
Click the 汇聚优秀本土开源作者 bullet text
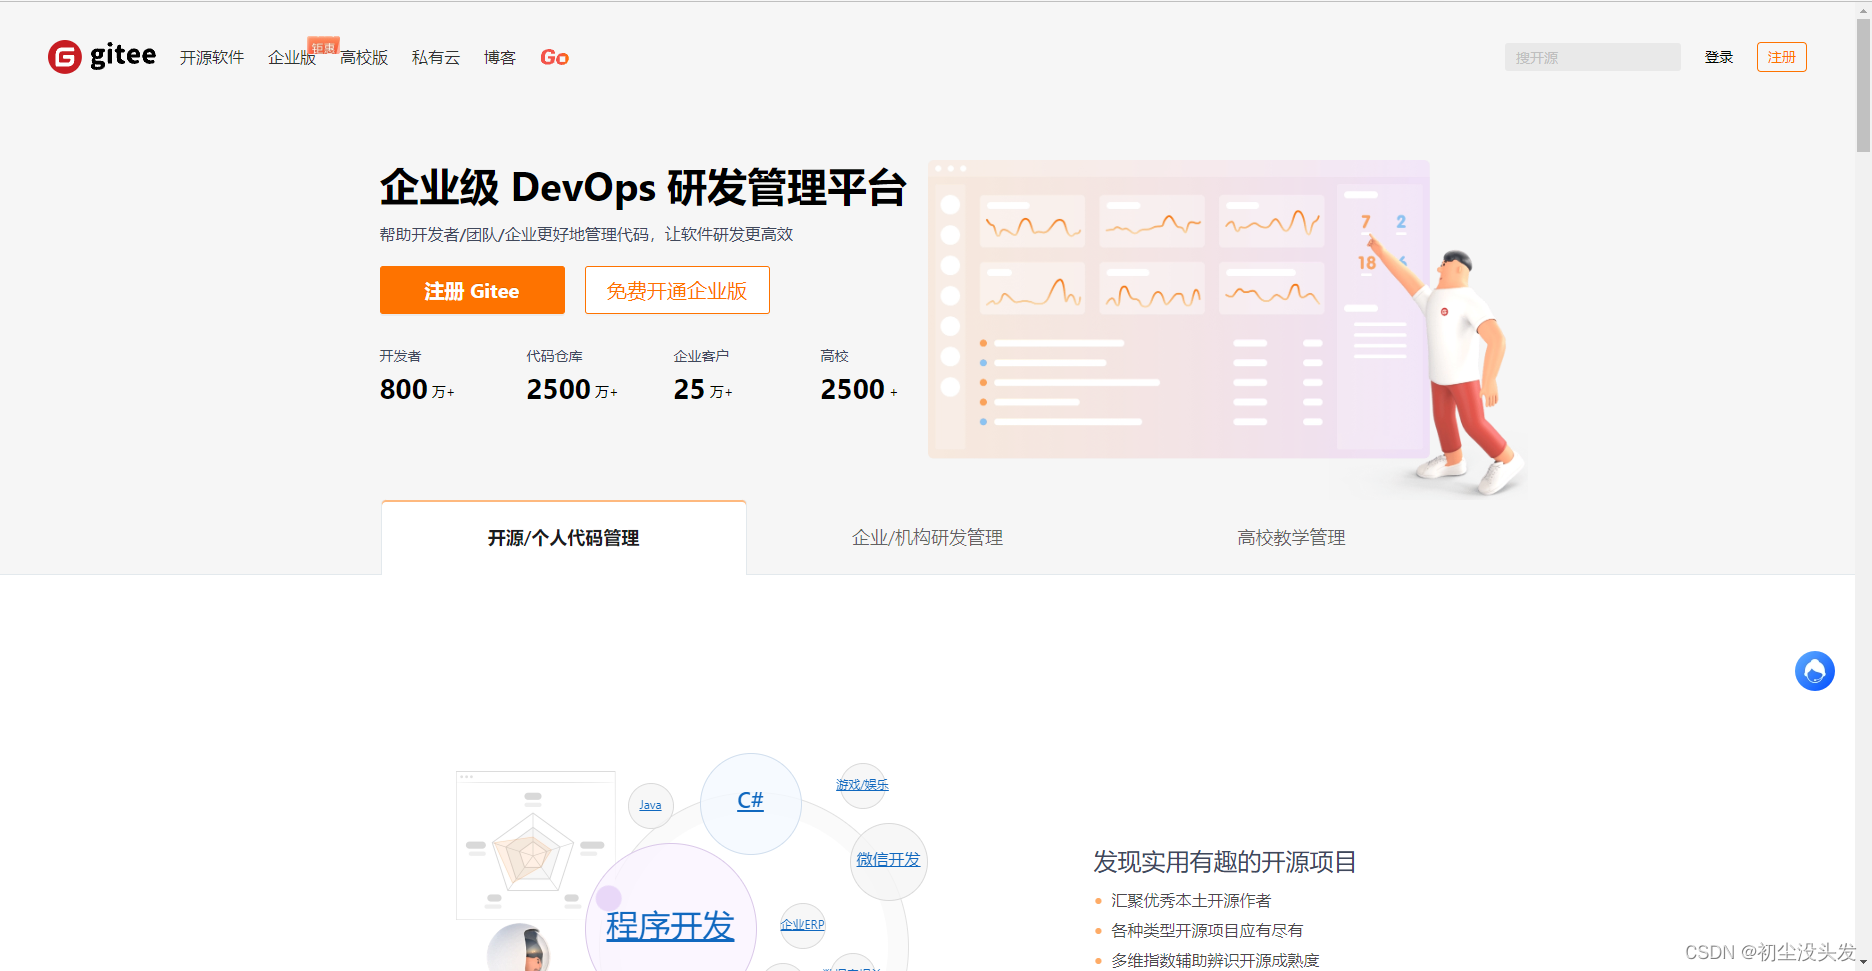click(1191, 901)
